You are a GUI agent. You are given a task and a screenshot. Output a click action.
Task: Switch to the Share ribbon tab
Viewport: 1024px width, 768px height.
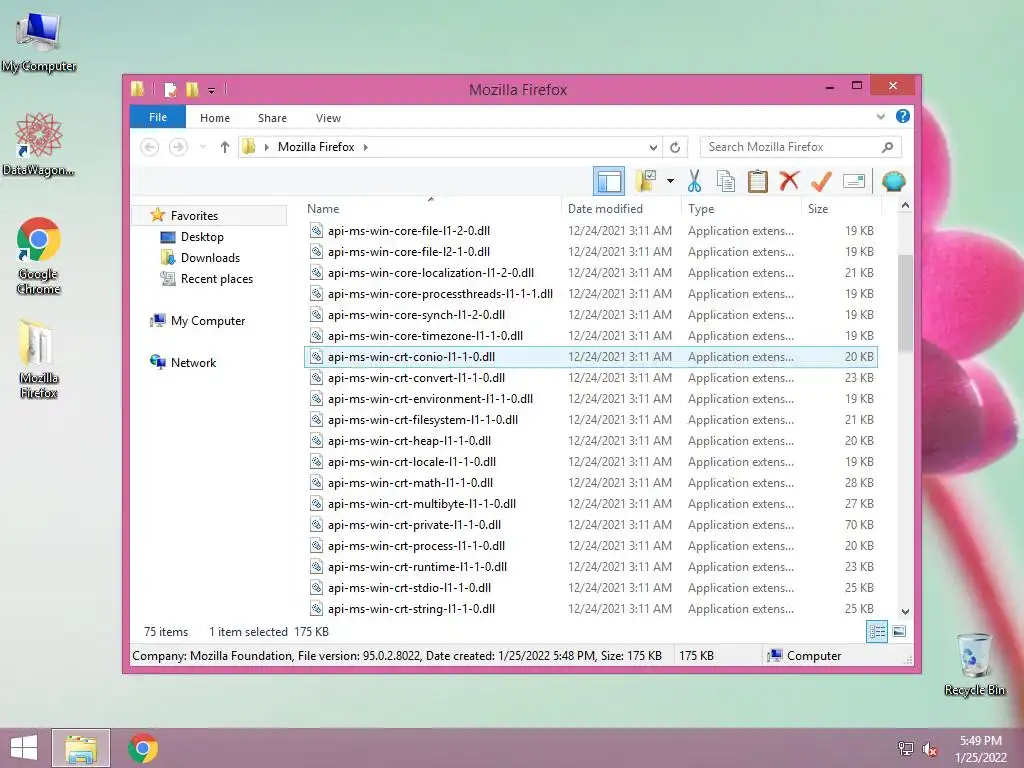tap(272, 118)
